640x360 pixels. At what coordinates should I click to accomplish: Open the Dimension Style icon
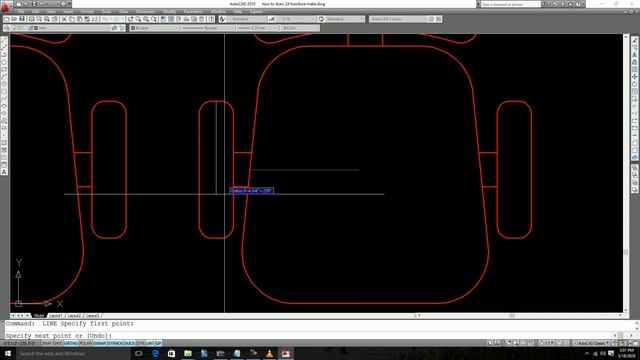(x=272, y=19)
